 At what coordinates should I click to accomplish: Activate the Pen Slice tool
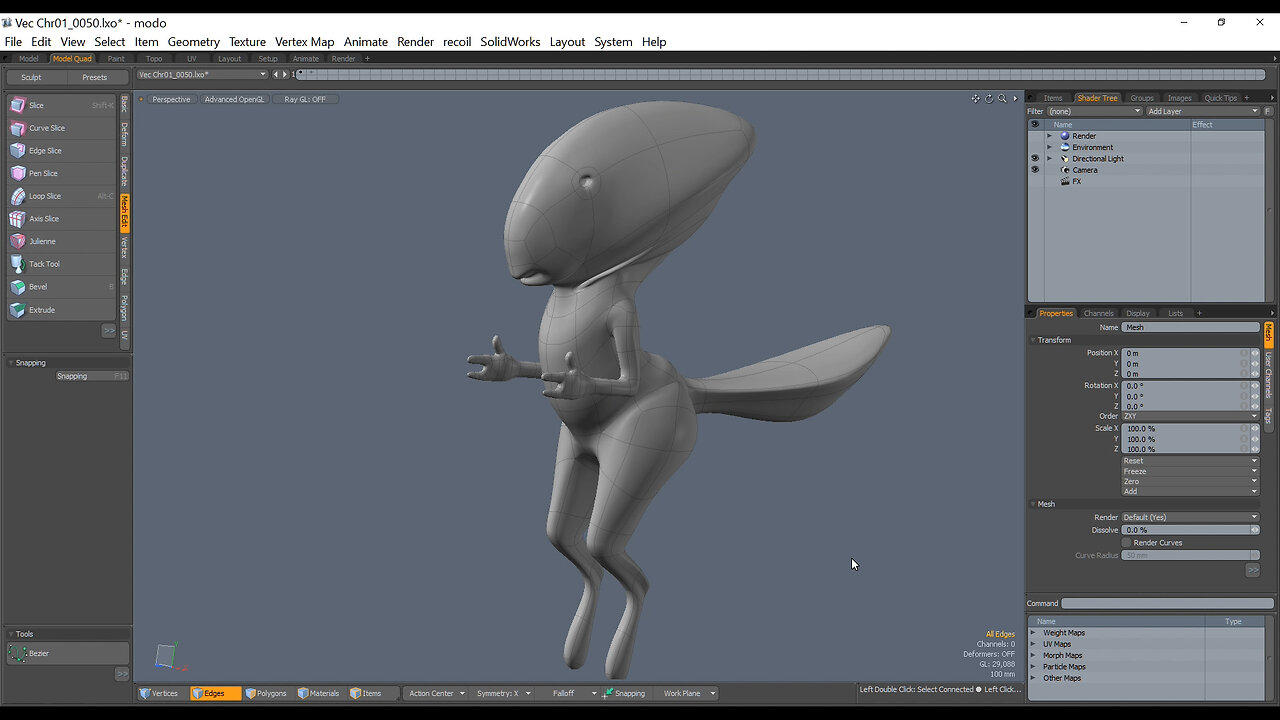pos(45,172)
